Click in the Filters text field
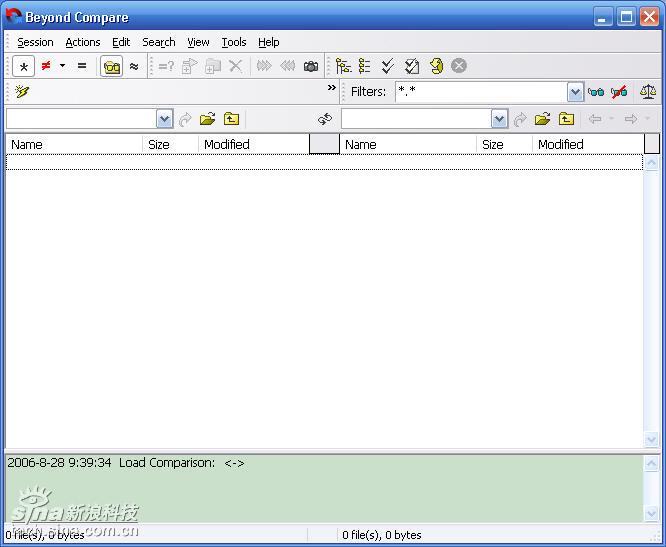 tap(480, 92)
